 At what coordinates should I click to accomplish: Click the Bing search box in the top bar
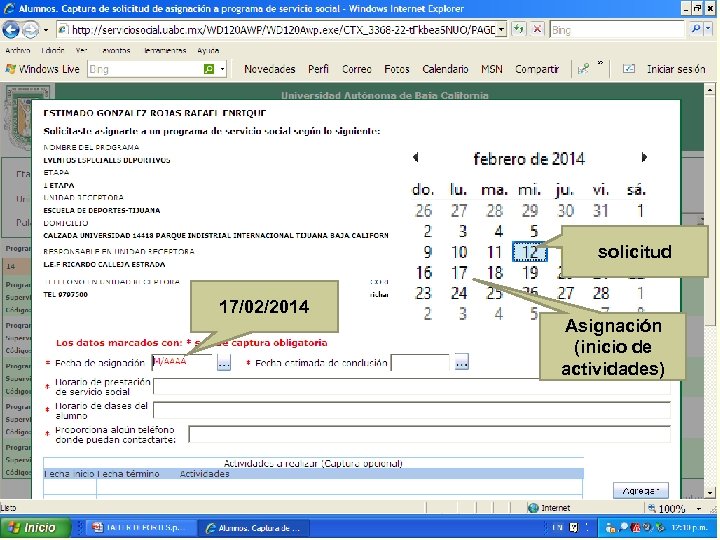click(x=617, y=30)
